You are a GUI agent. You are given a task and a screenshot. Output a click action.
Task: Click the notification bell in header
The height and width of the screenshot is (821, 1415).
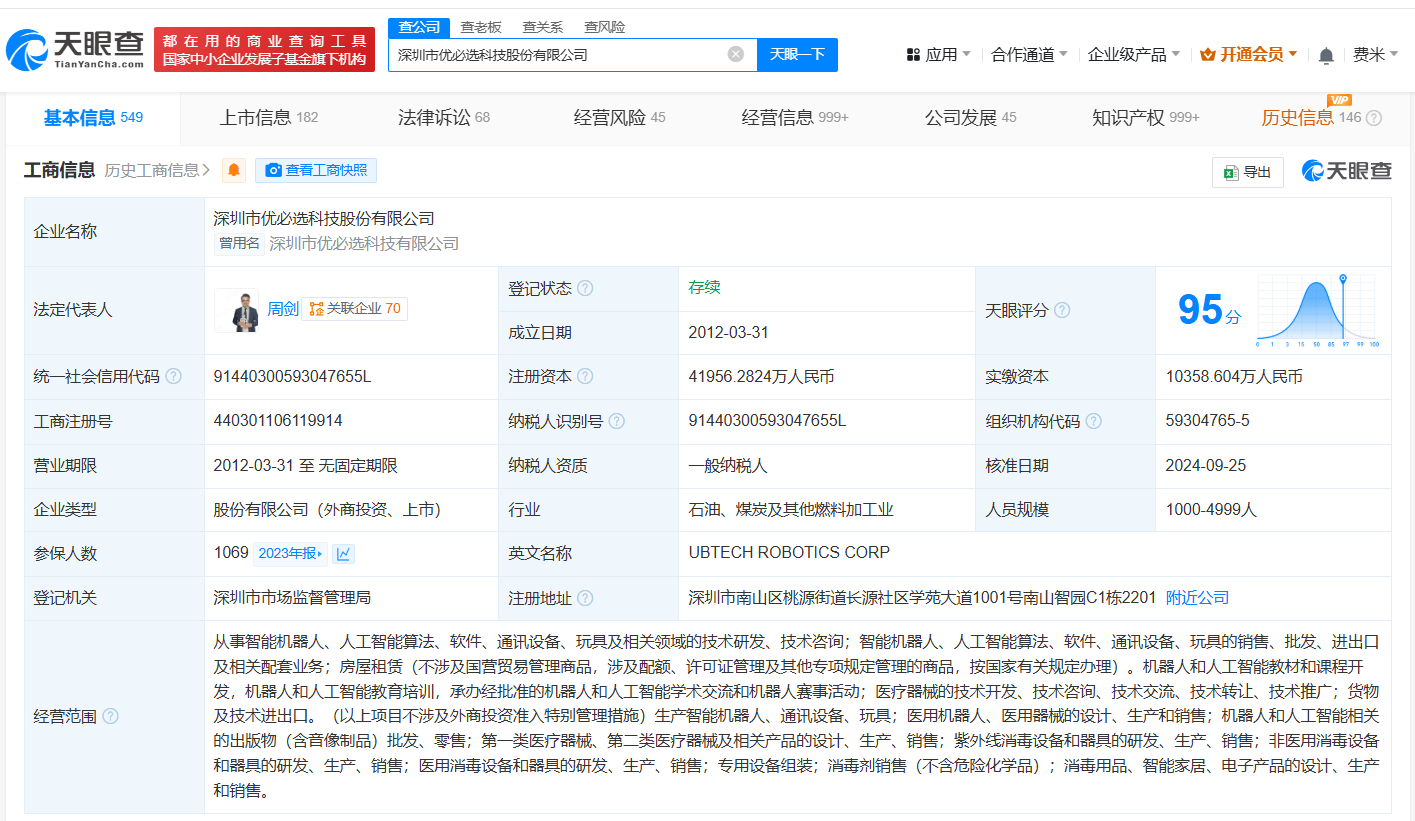(1326, 55)
